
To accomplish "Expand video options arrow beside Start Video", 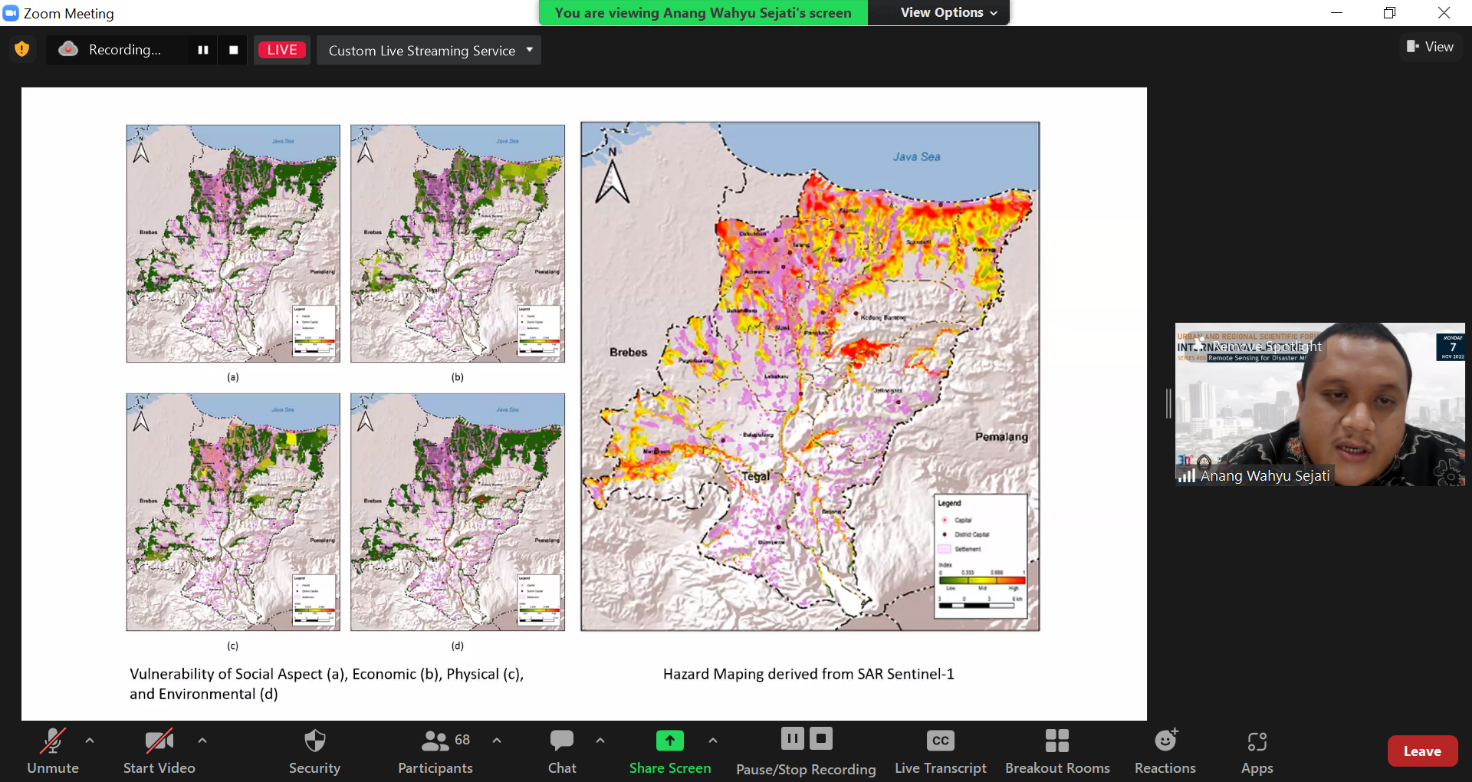I will click(202, 741).
